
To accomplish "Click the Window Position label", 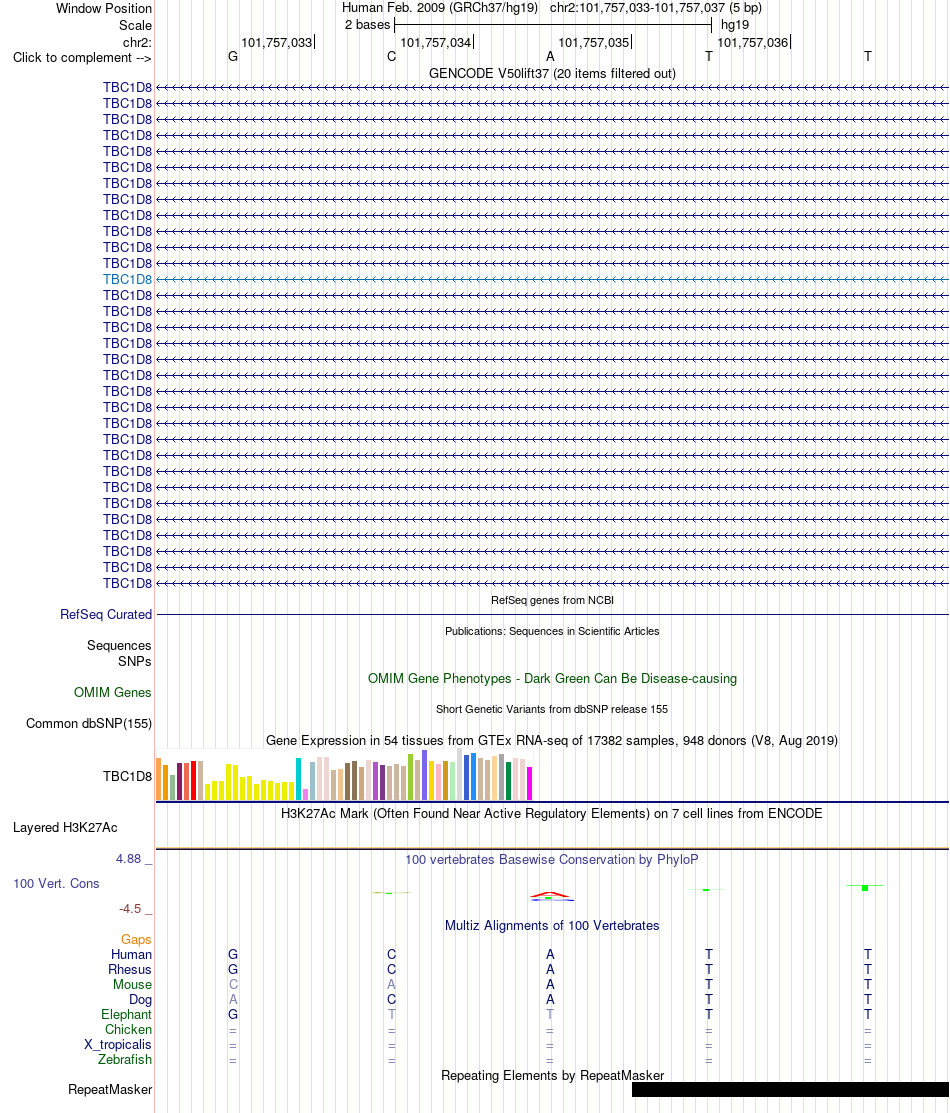I will coord(104,9).
